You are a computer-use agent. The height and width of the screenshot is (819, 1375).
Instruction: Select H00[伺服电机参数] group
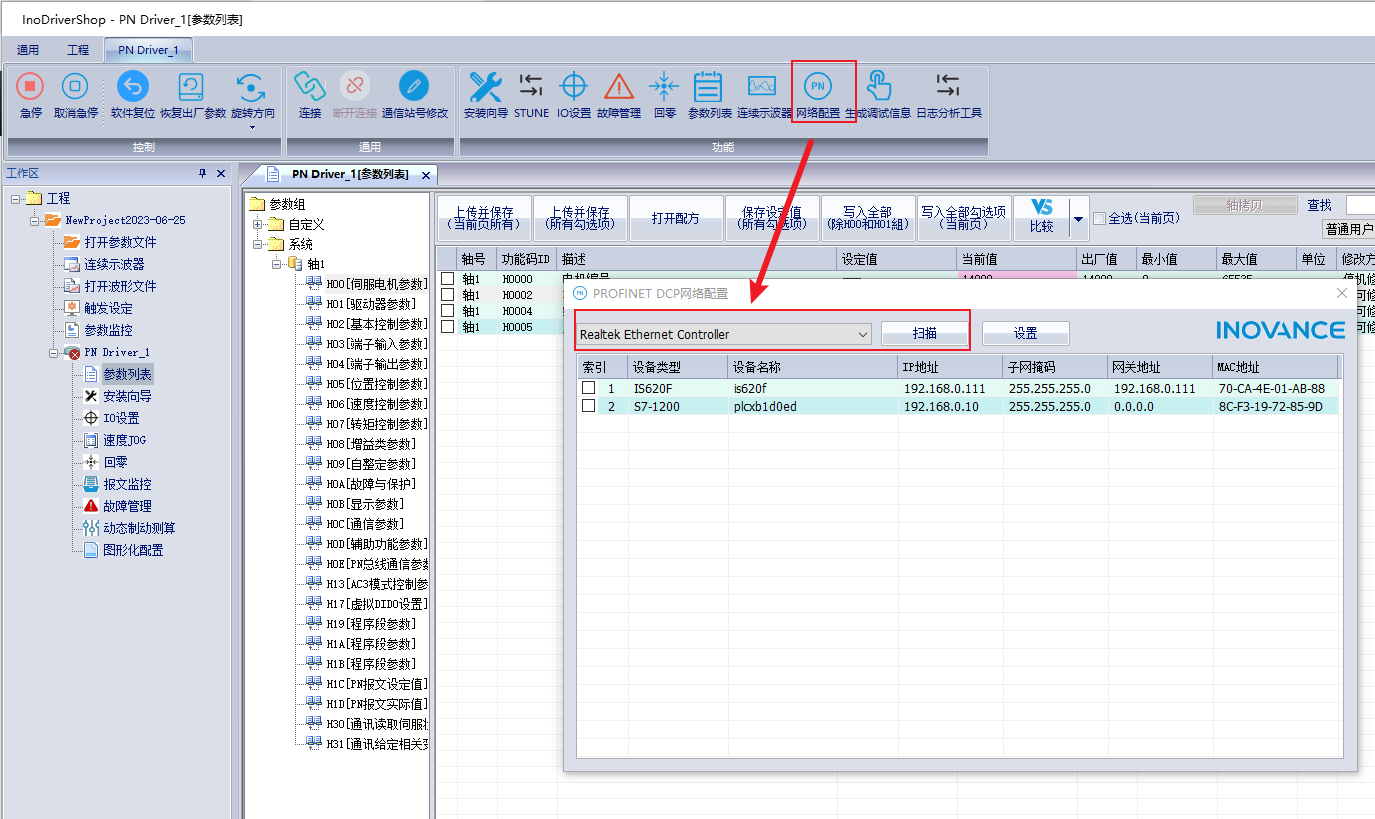376,284
